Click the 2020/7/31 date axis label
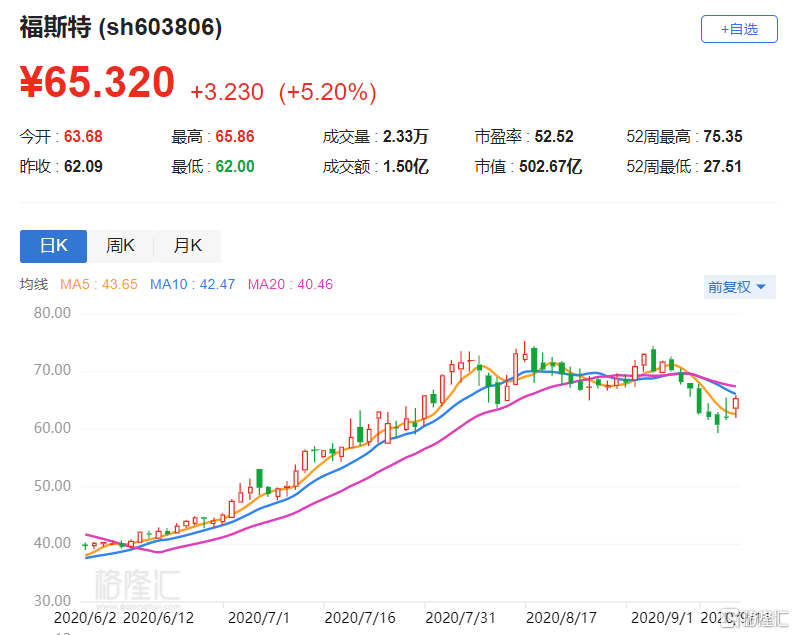 [x=460, y=618]
